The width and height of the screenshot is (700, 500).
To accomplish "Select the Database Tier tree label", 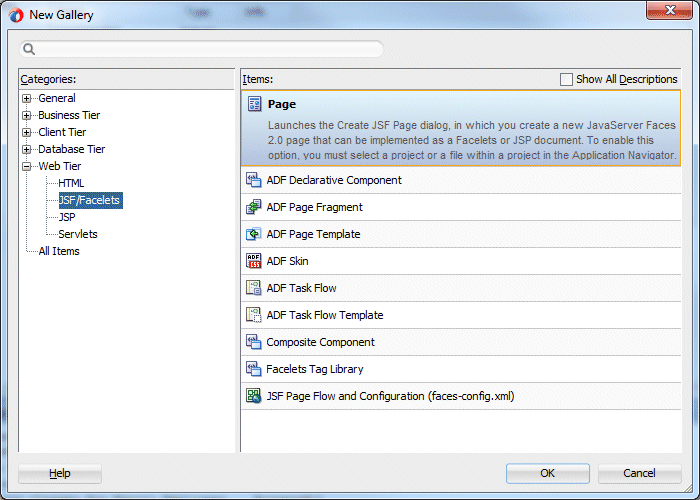I will pyautogui.click(x=71, y=149).
